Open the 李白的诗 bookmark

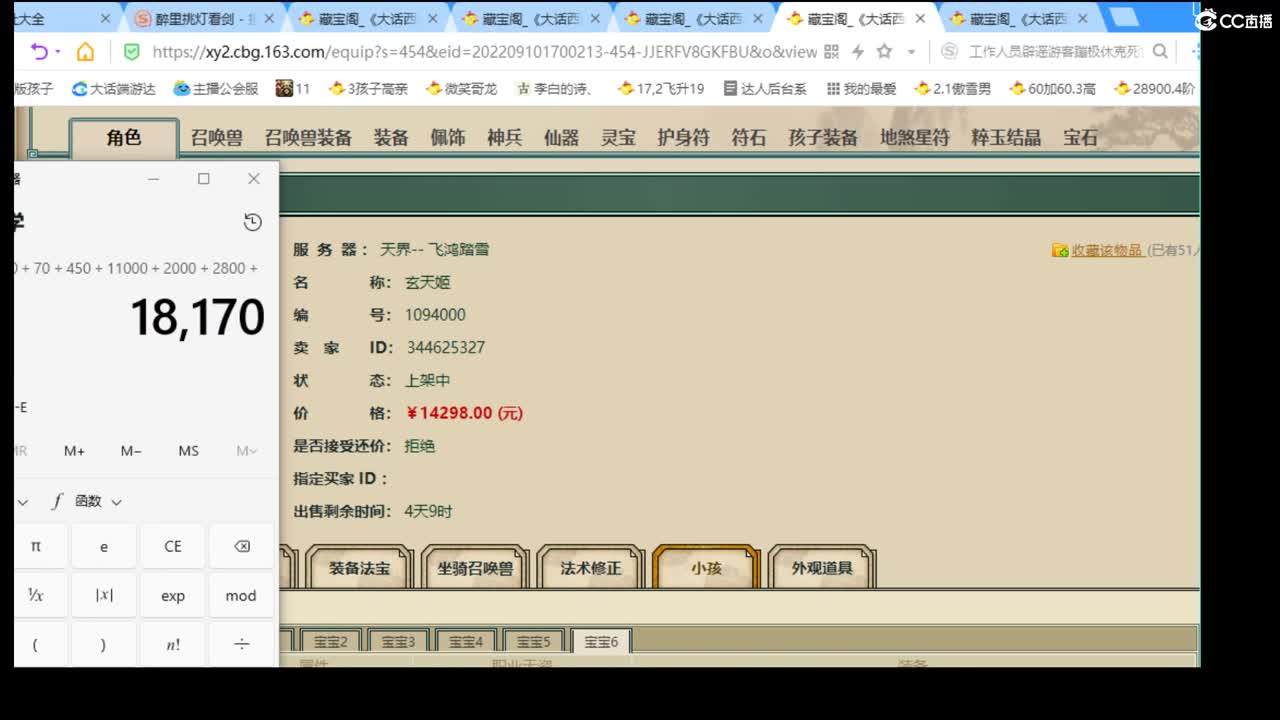[x=555, y=89]
